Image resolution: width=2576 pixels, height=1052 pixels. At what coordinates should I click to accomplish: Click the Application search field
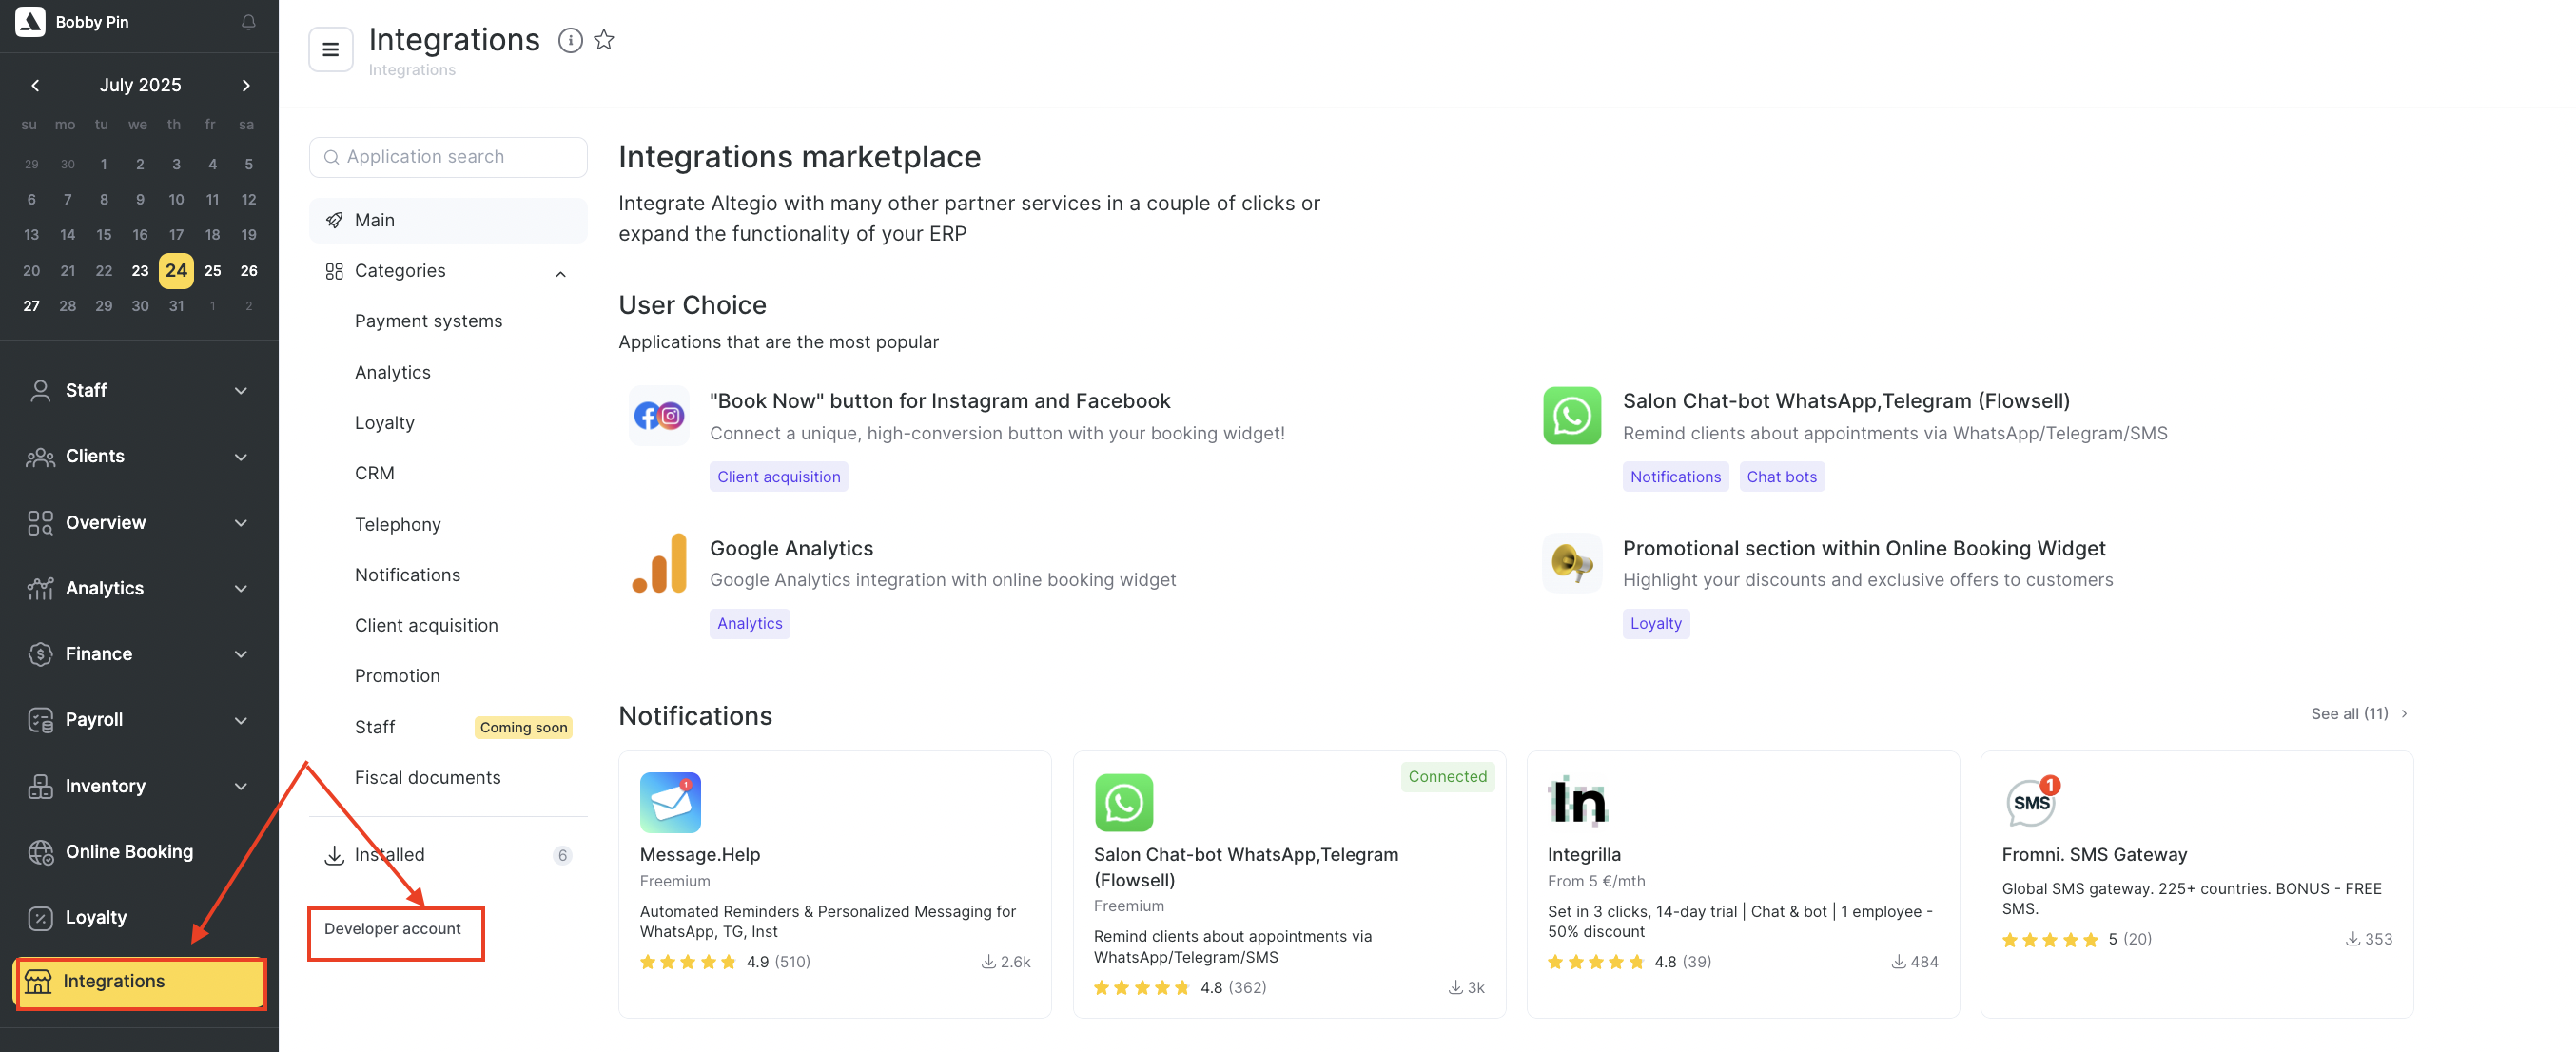coord(448,157)
